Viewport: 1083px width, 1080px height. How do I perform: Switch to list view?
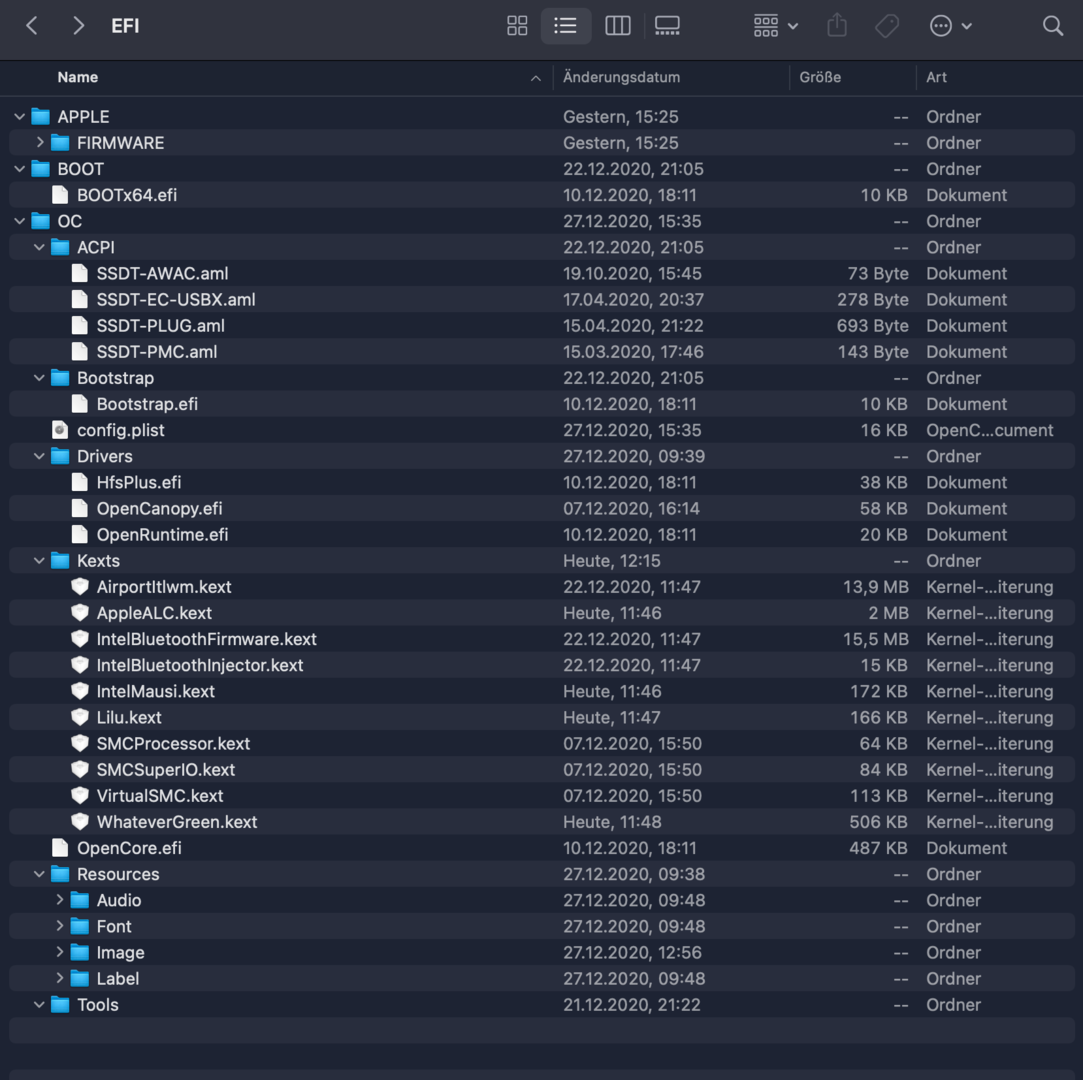pyautogui.click(x=565, y=26)
